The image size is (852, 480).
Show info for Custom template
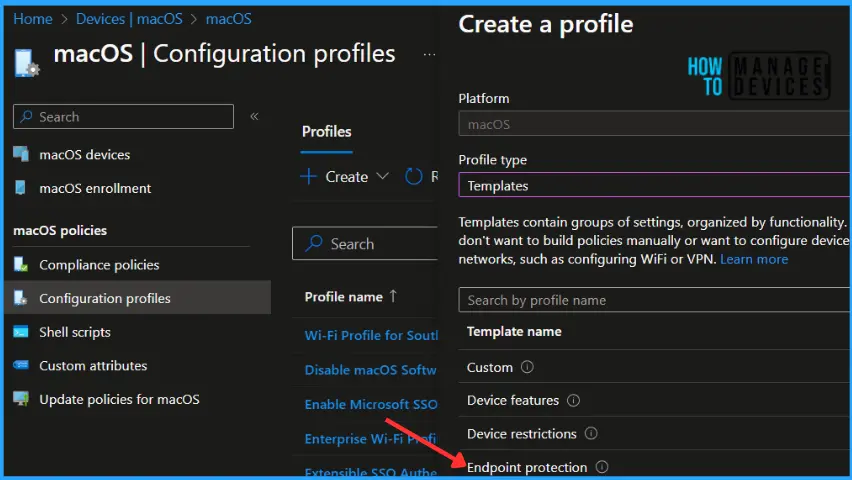[527, 367]
